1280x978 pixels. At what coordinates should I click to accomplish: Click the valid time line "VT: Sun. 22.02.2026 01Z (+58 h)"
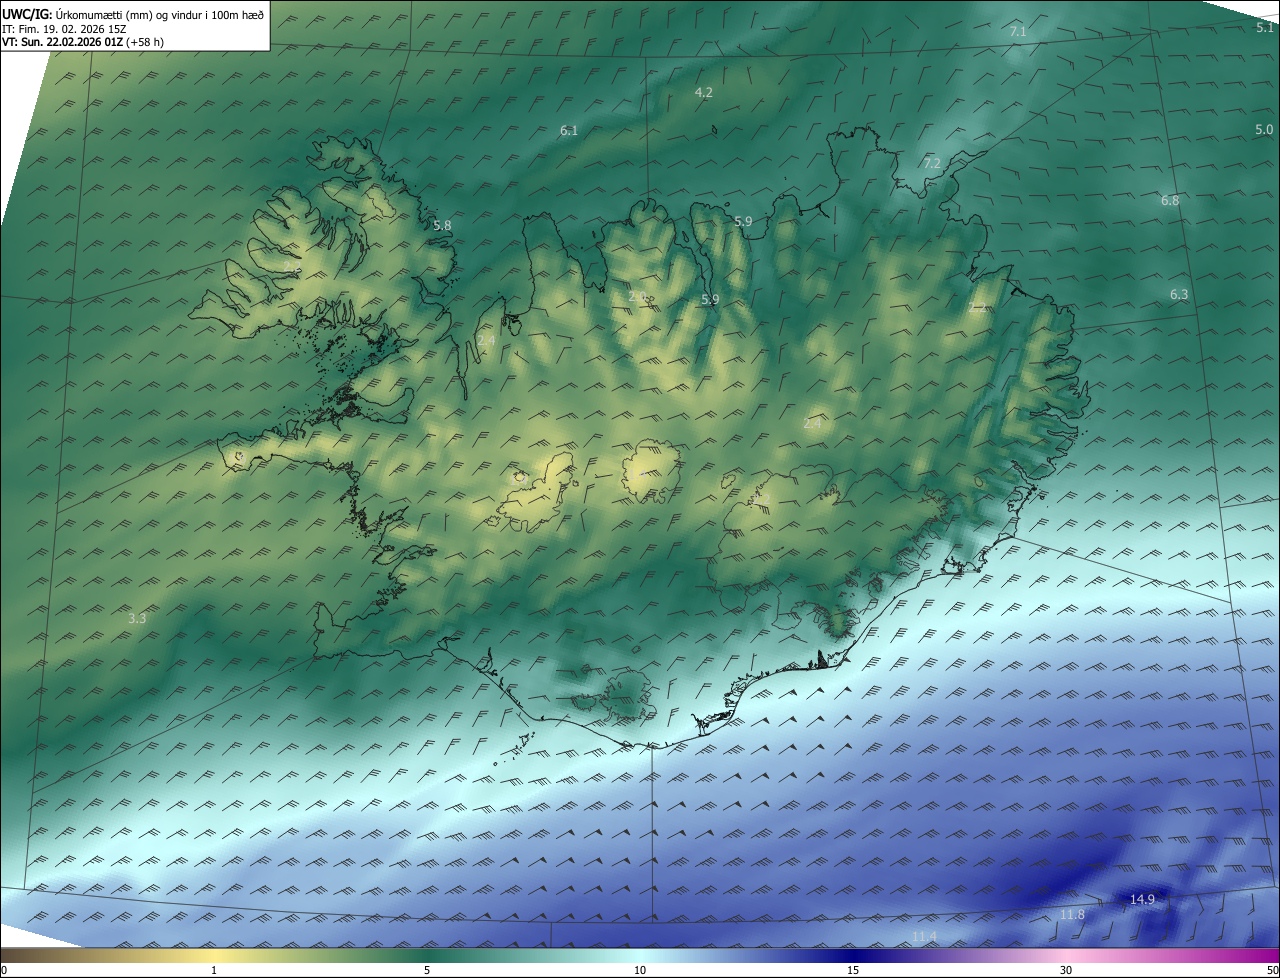pyautogui.click(x=83, y=42)
